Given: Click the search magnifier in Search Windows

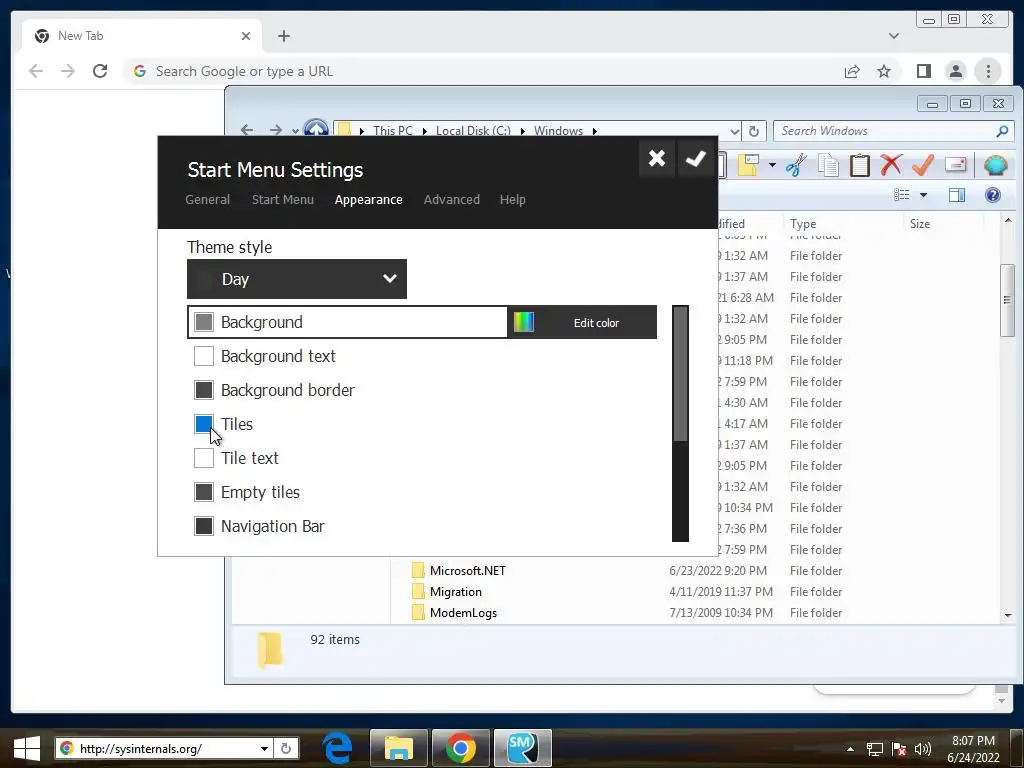Looking at the screenshot, I should coord(1002,131).
